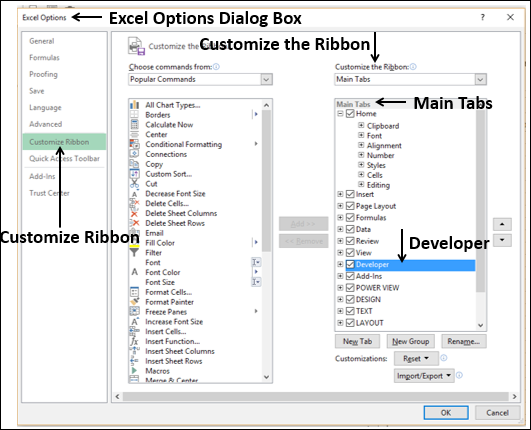Toggle the Review tab checkbox
This screenshot has width=531, height=430.
point(350,241)
